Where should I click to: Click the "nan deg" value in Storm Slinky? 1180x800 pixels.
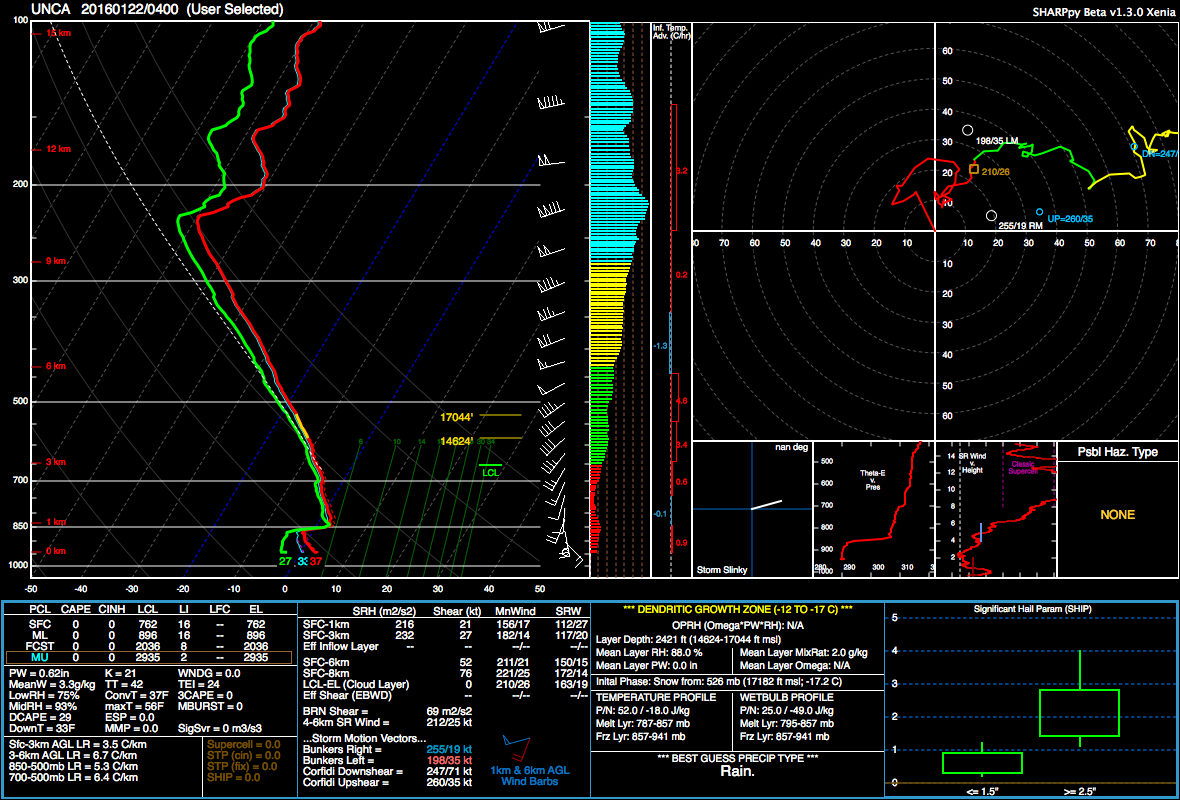click(x=791, y=448)
